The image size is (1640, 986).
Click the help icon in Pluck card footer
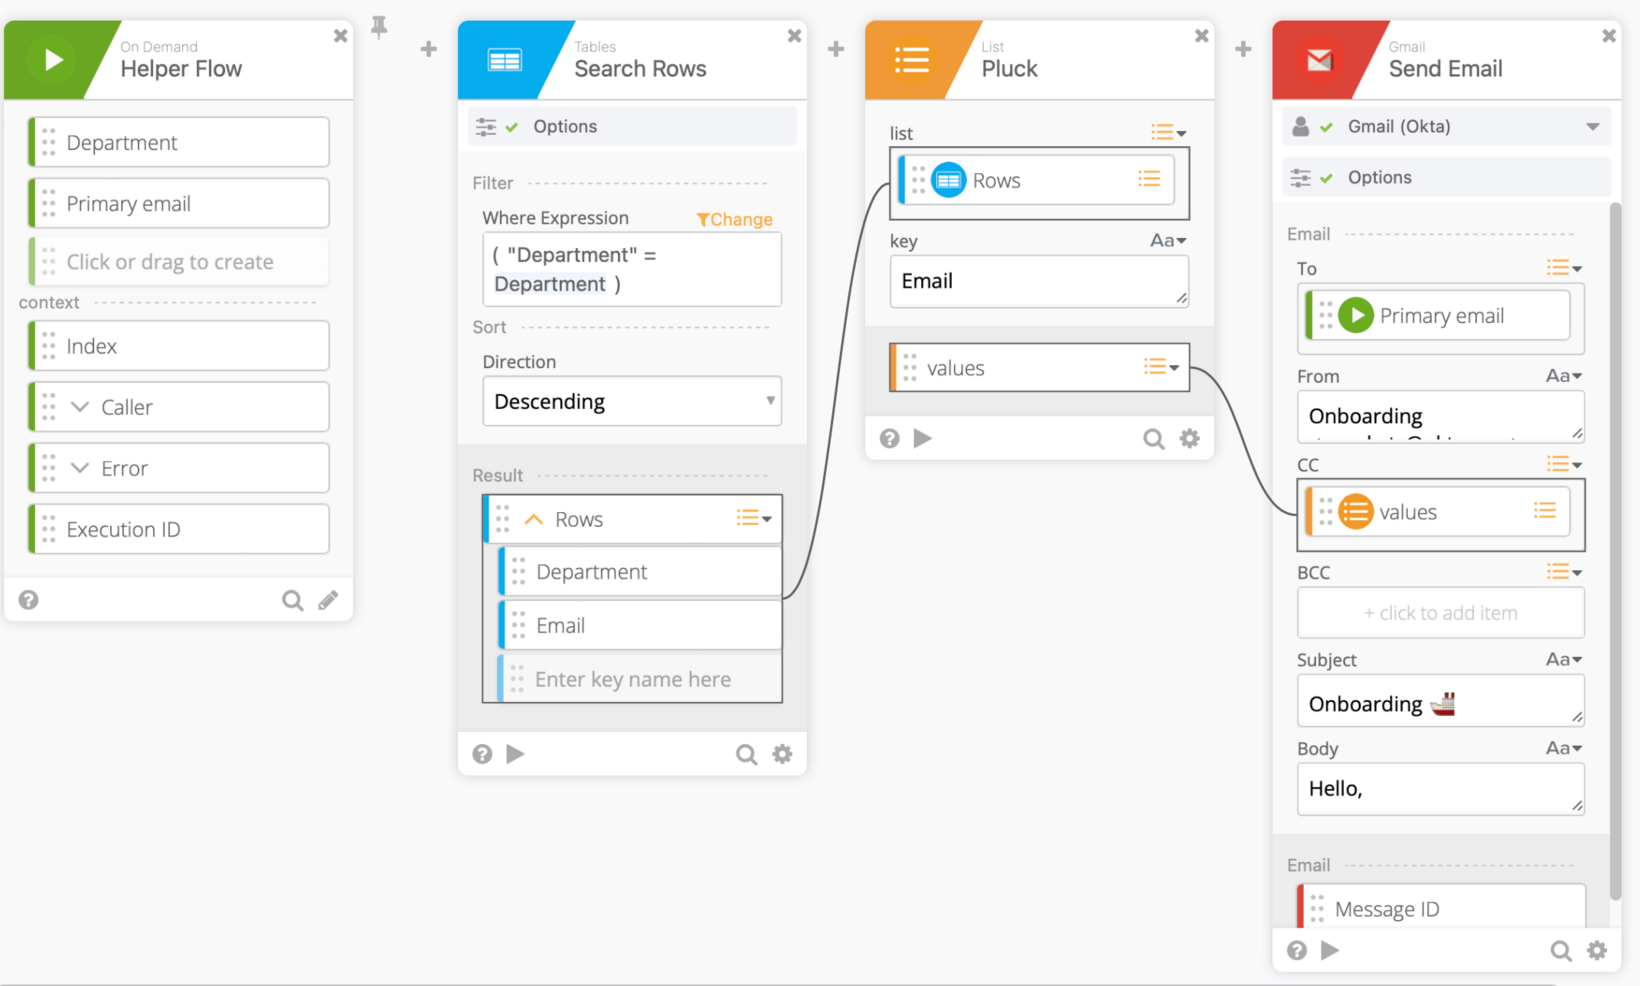click(889, 439)
